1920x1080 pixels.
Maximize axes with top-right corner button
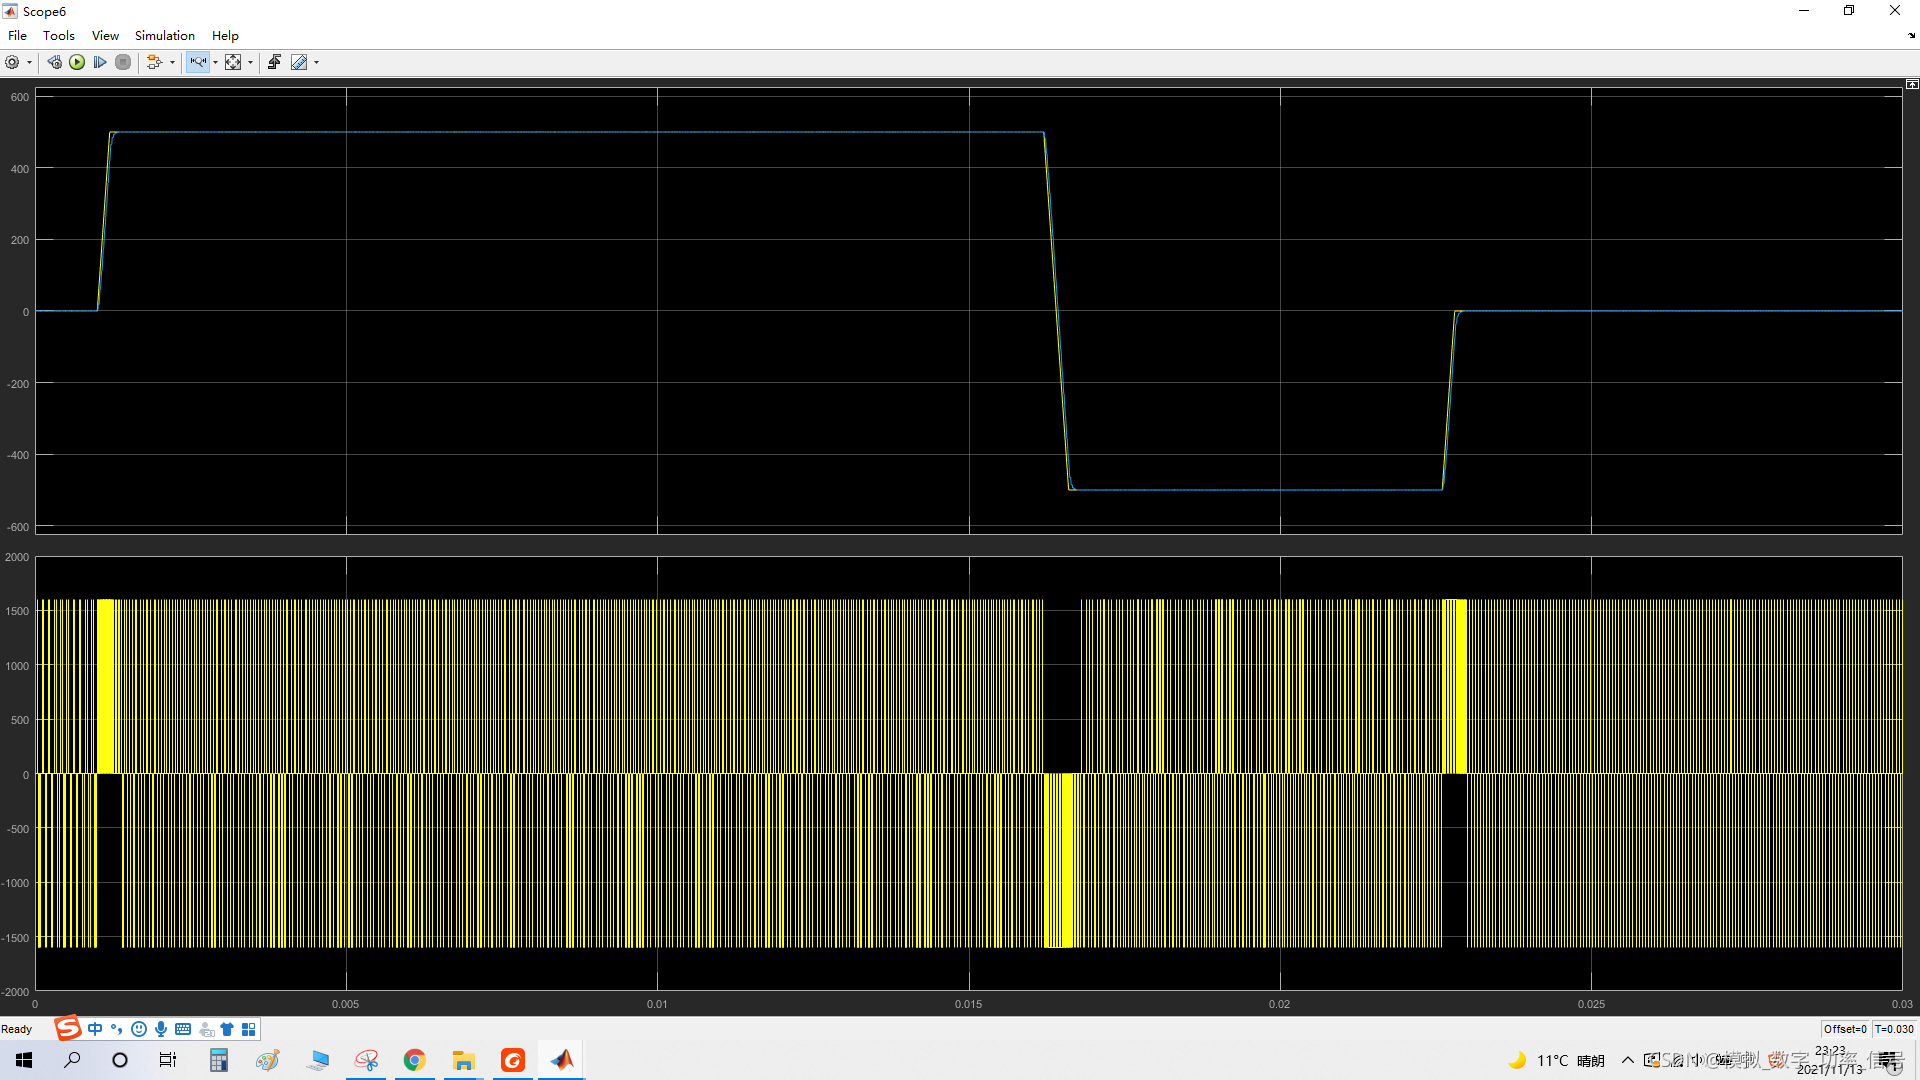tap(1912, 85)
